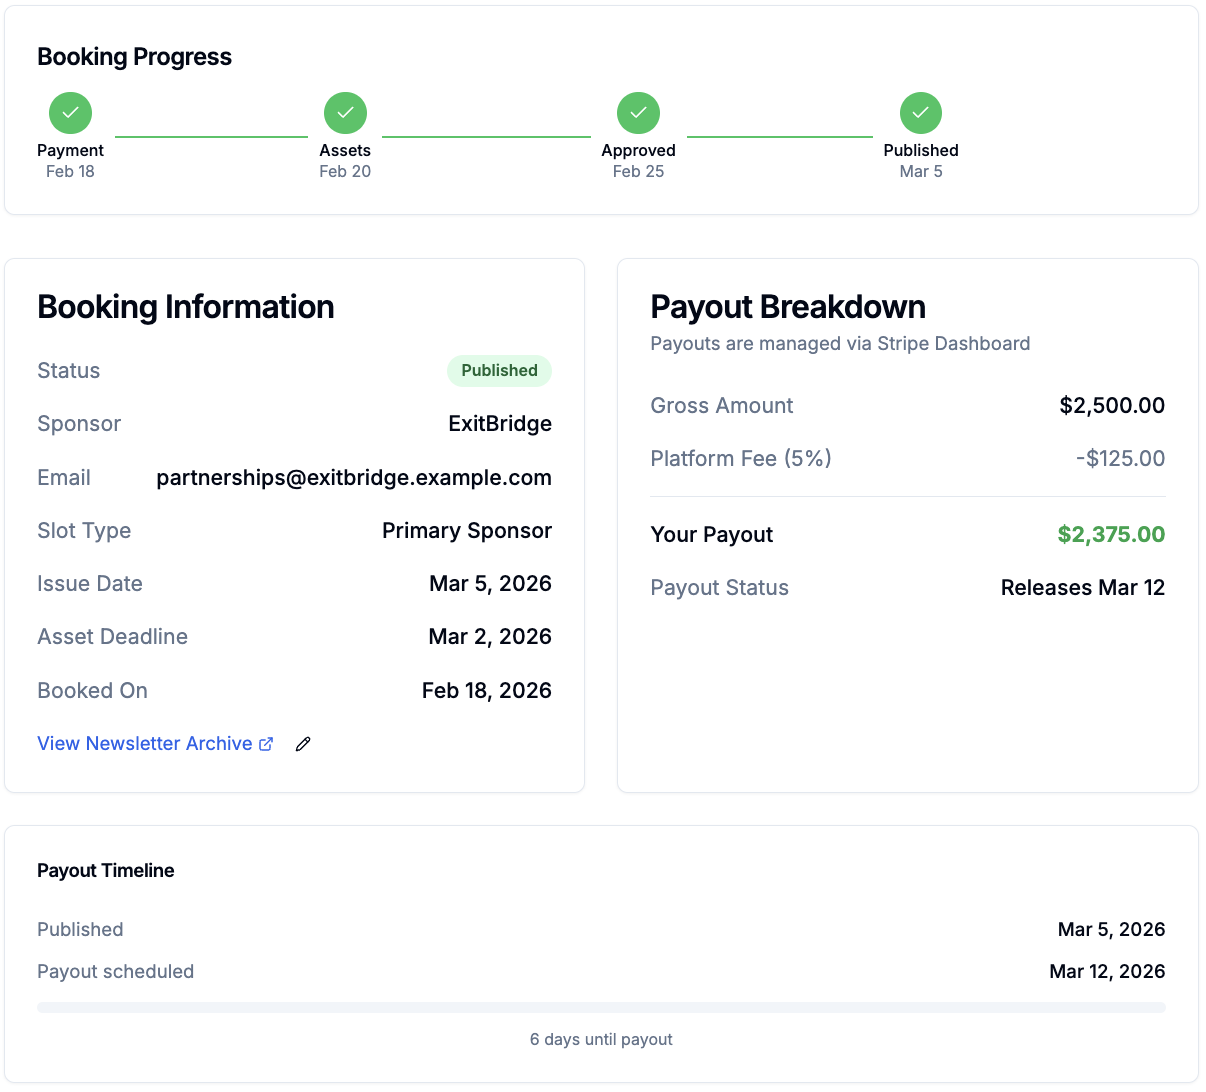The width and height of the screenshot is (1206, 1092).
Task: Select the Payout Timeline section header
Action: click(105, 870)
